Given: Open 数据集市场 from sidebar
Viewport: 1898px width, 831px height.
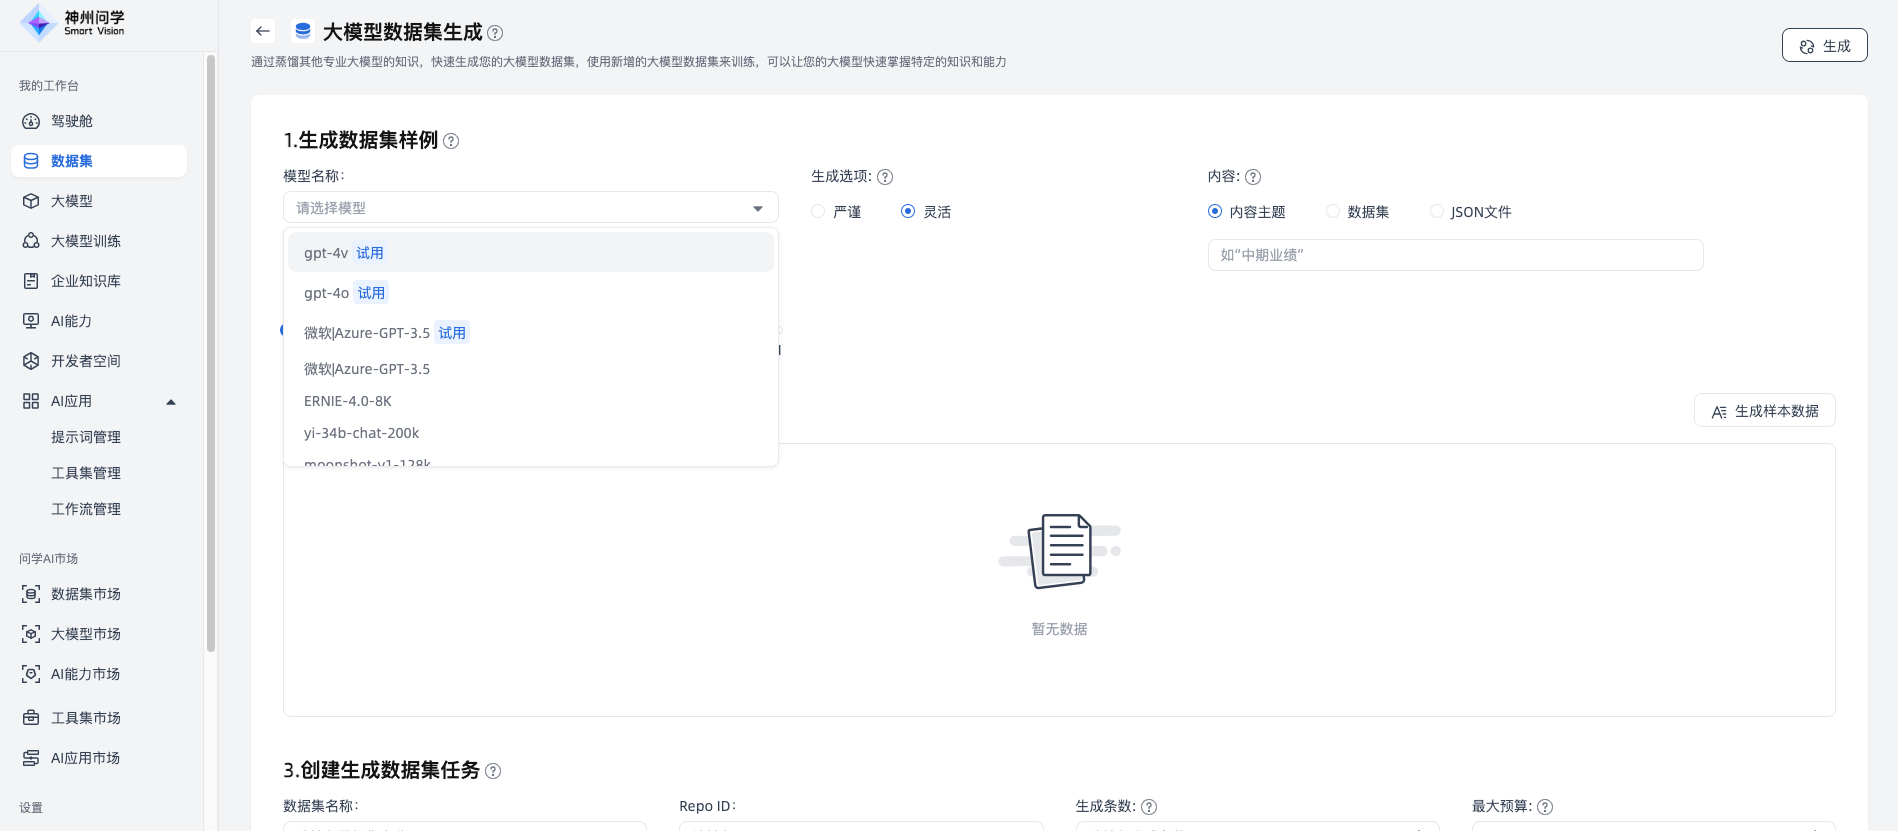Looking at the screenshot, I should [85, 594].
